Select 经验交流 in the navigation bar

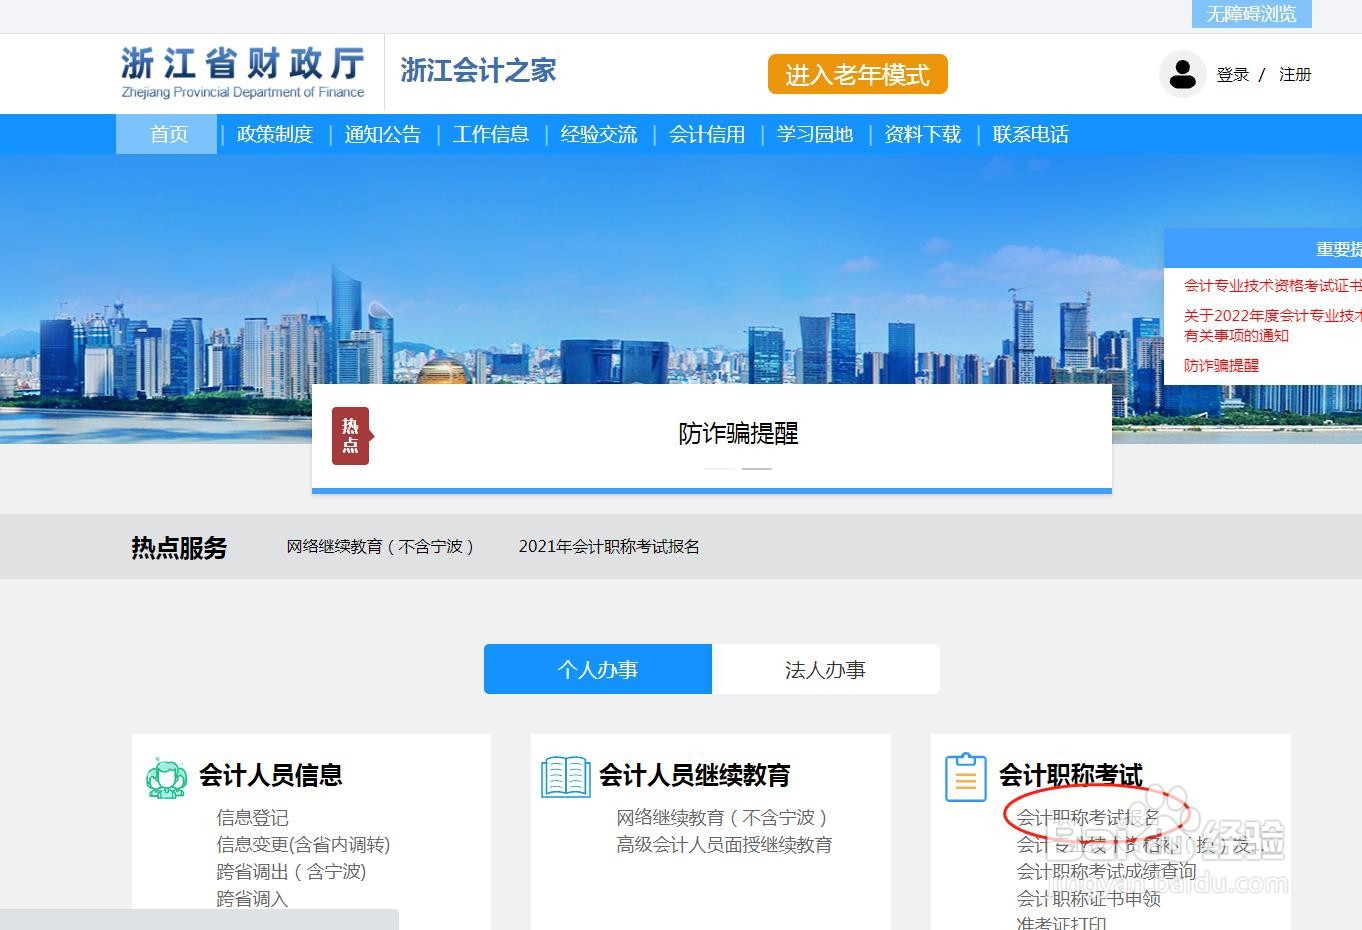(x=598, y=134)
